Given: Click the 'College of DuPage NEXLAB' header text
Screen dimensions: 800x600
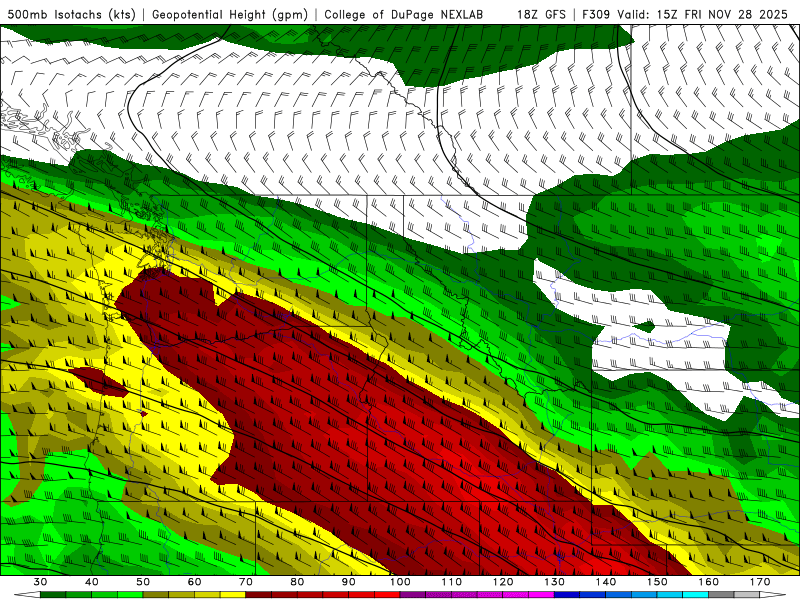Looking at the screenshot, I should coord(403,15).
